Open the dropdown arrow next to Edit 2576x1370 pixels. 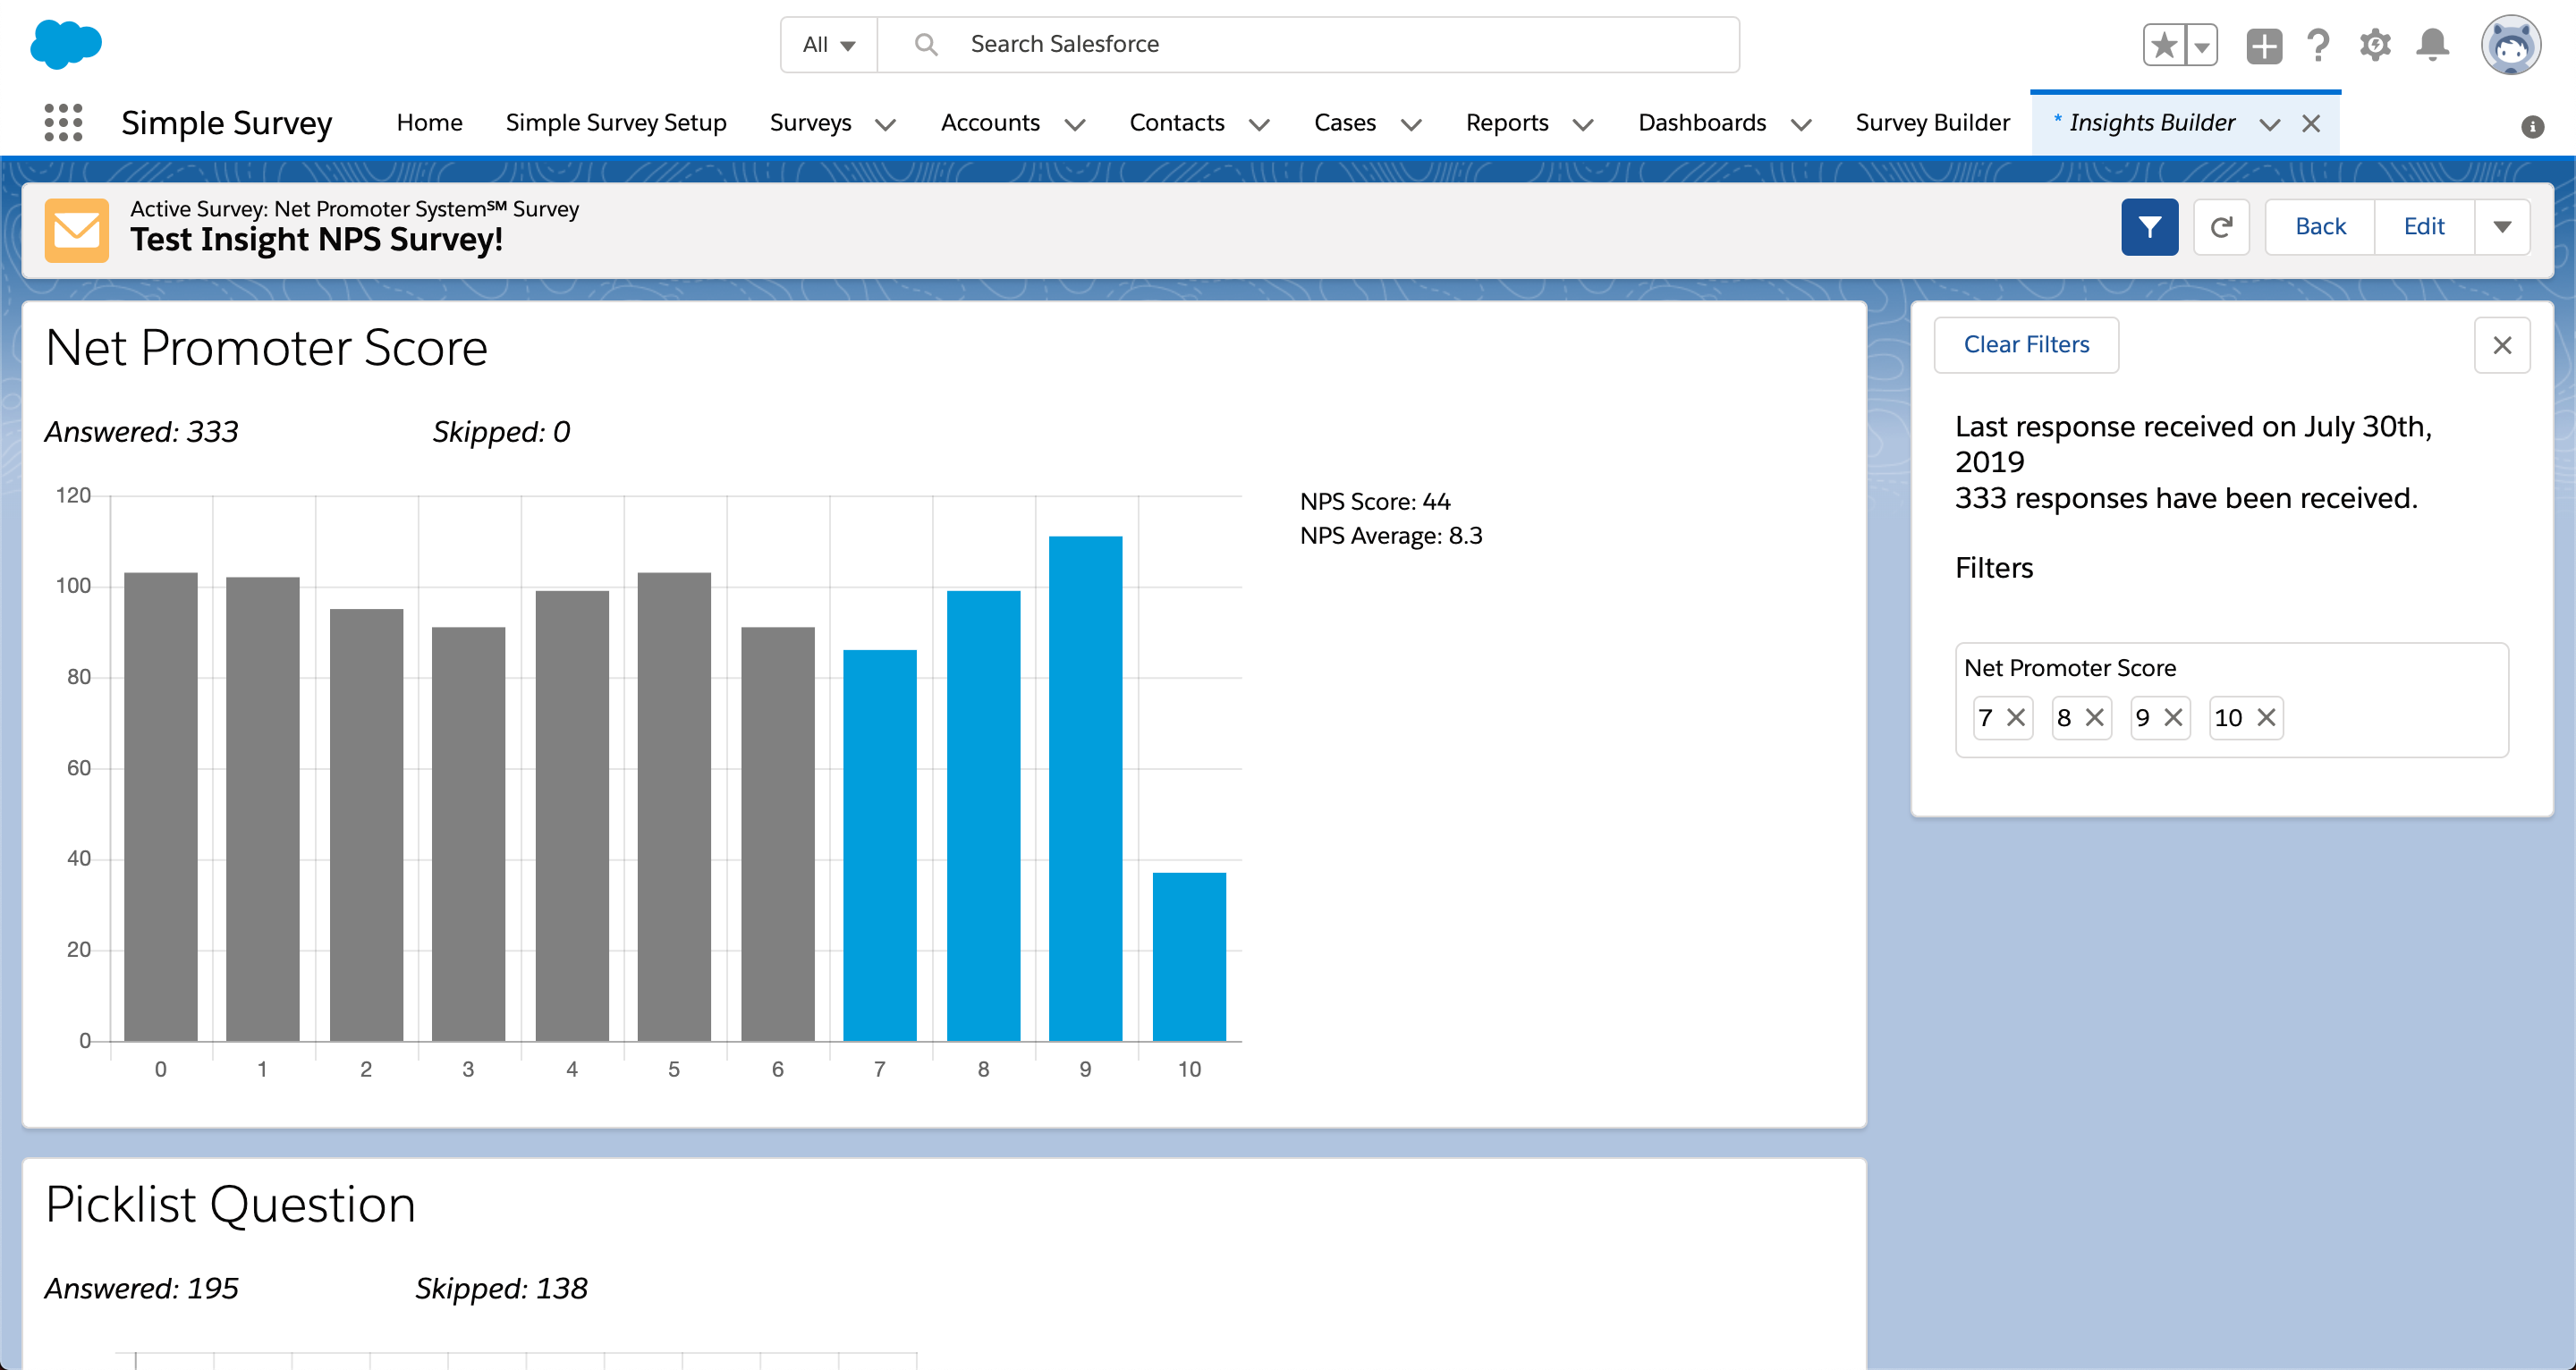[2502, 227]
